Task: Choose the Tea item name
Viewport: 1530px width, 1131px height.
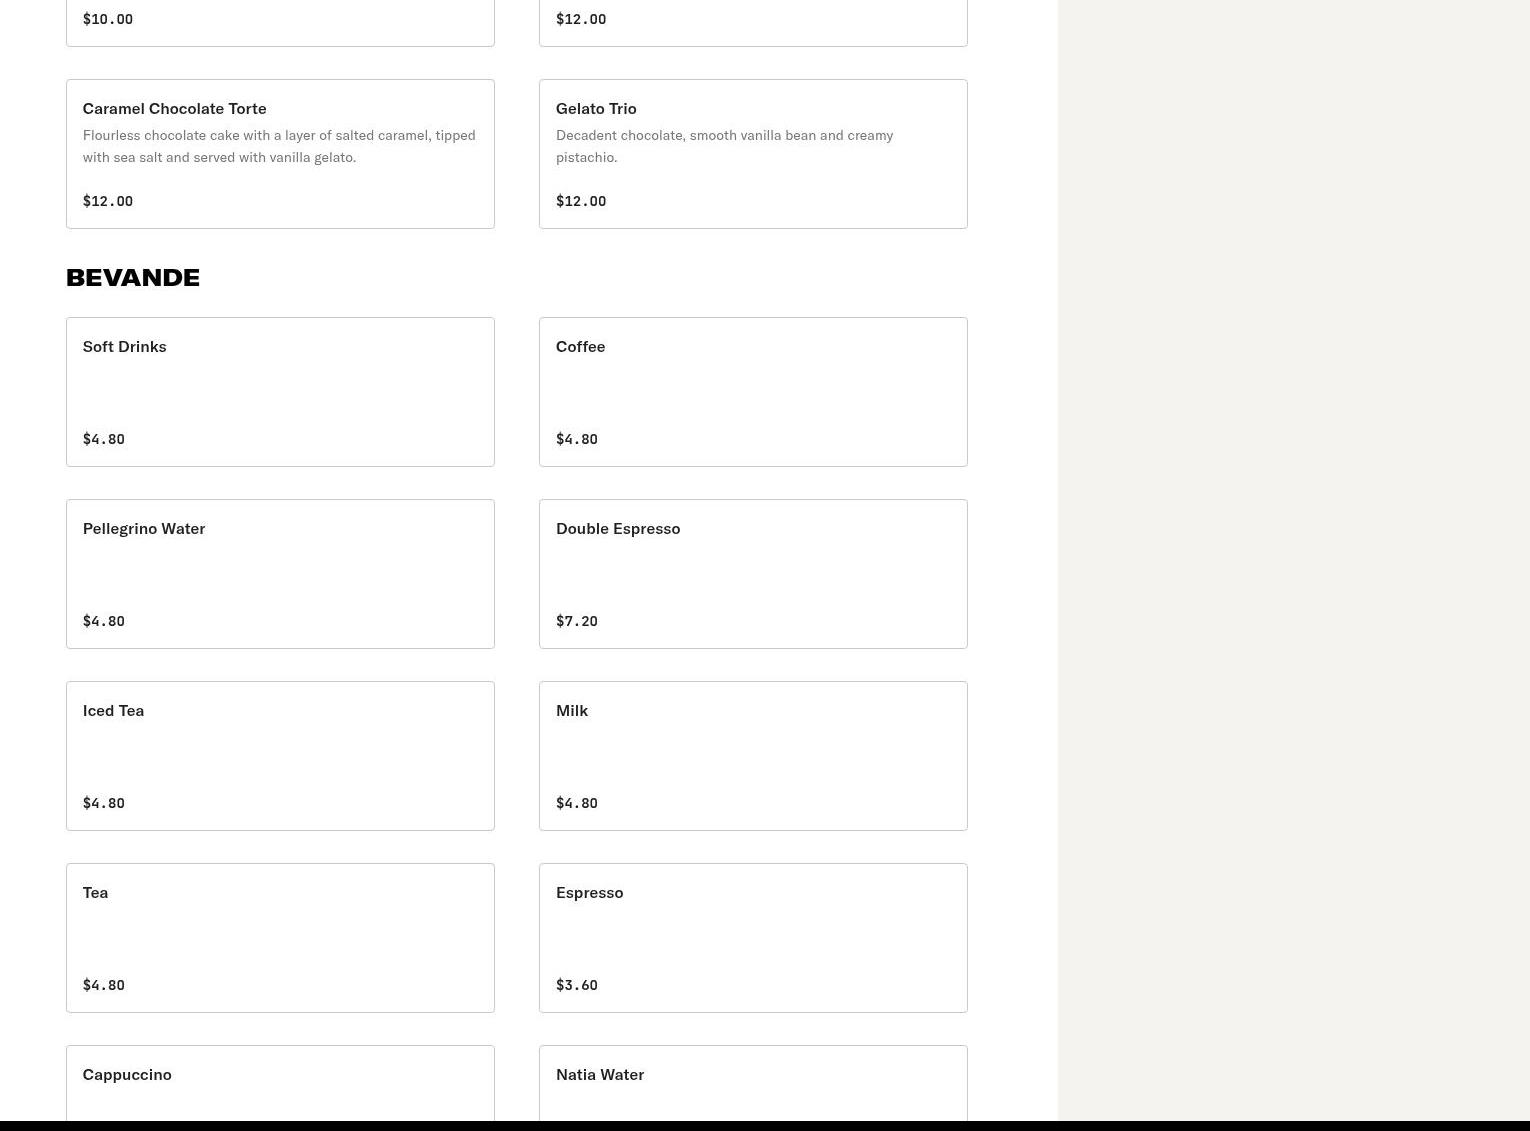Action: (96, 892)
